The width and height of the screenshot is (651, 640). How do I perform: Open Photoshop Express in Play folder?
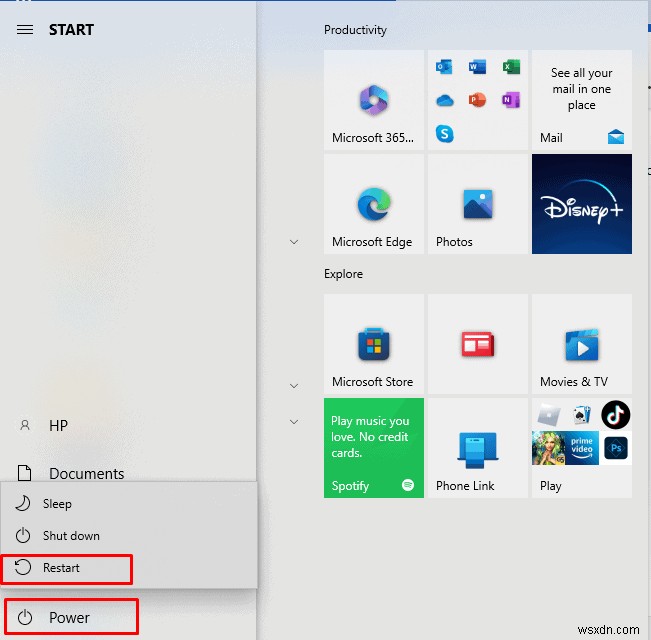click(x=615, y=448)
